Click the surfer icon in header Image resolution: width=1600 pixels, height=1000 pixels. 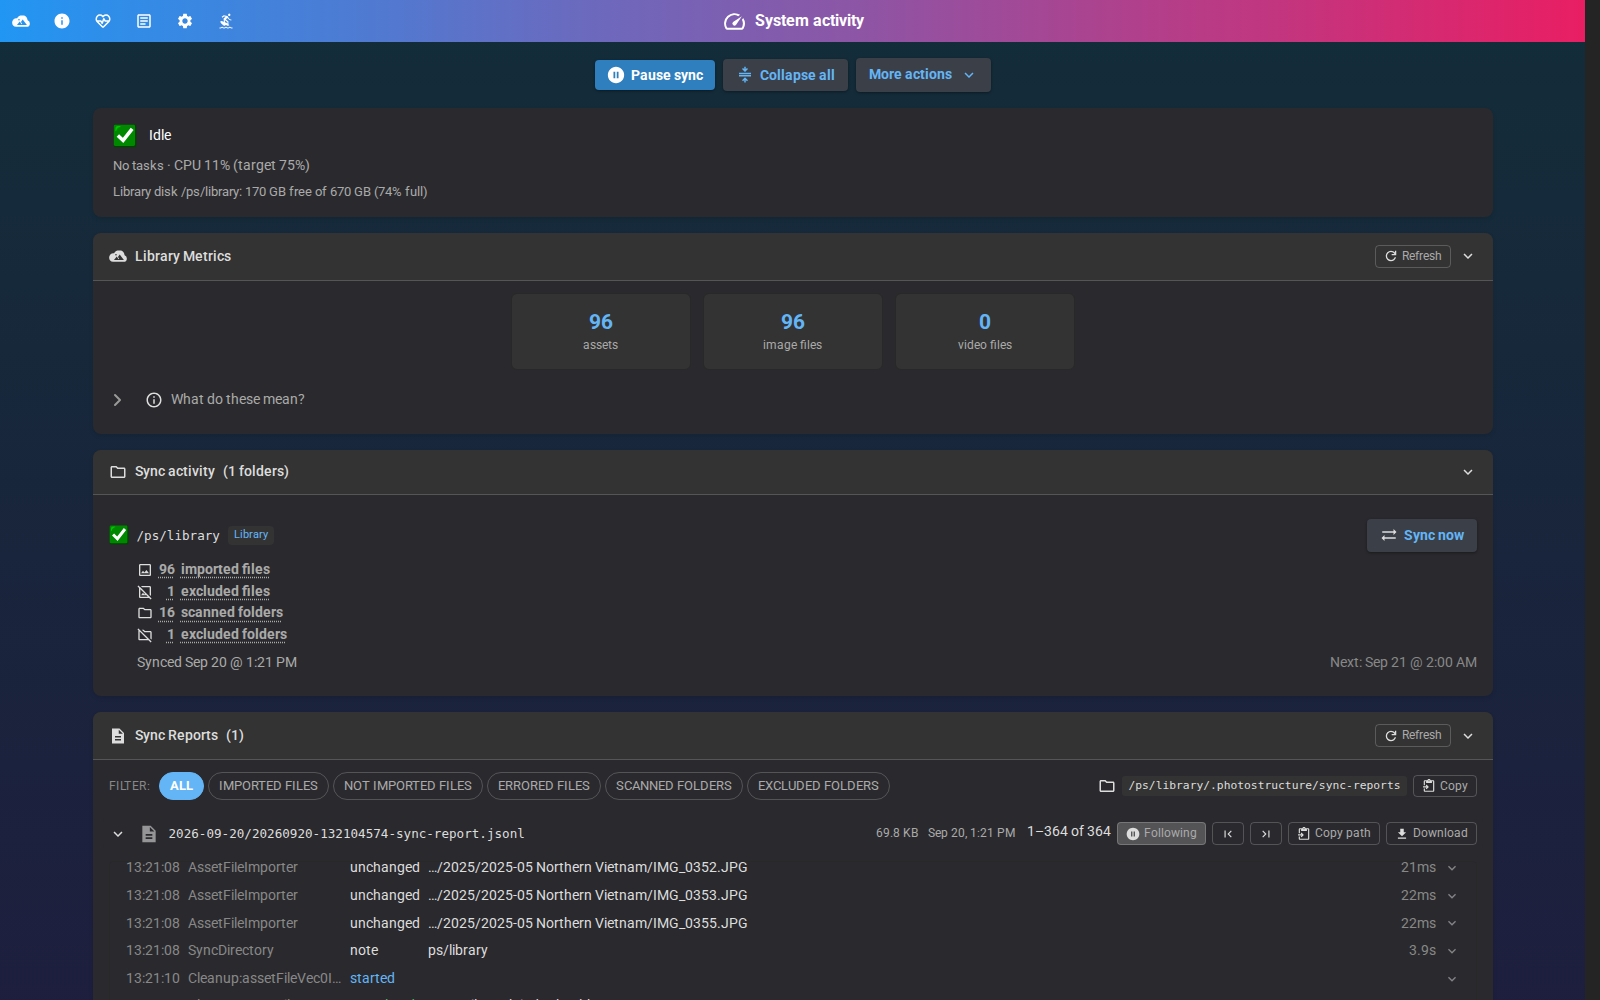pos(226,21)
